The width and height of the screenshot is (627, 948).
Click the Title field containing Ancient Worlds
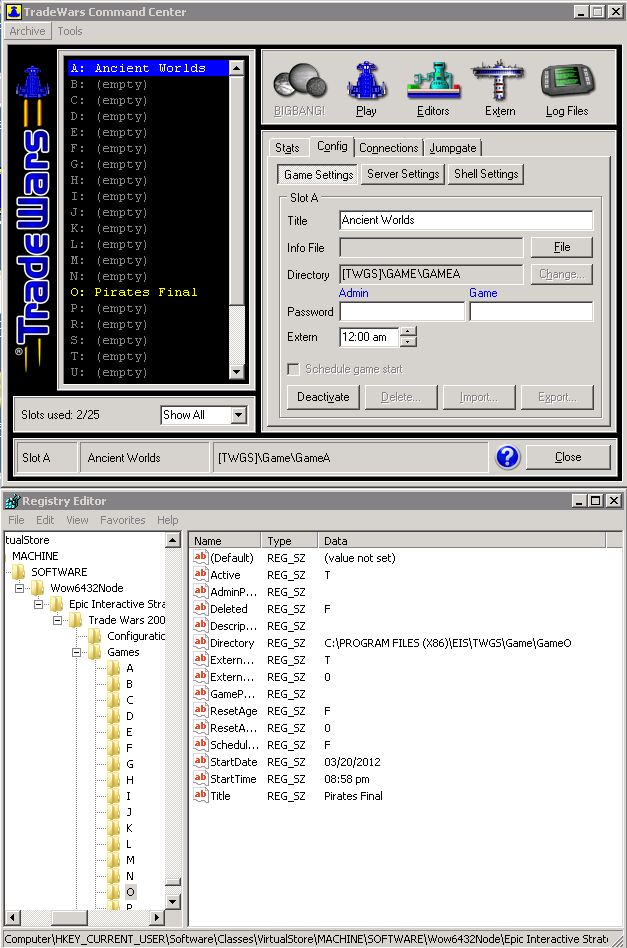coord(466,220)
